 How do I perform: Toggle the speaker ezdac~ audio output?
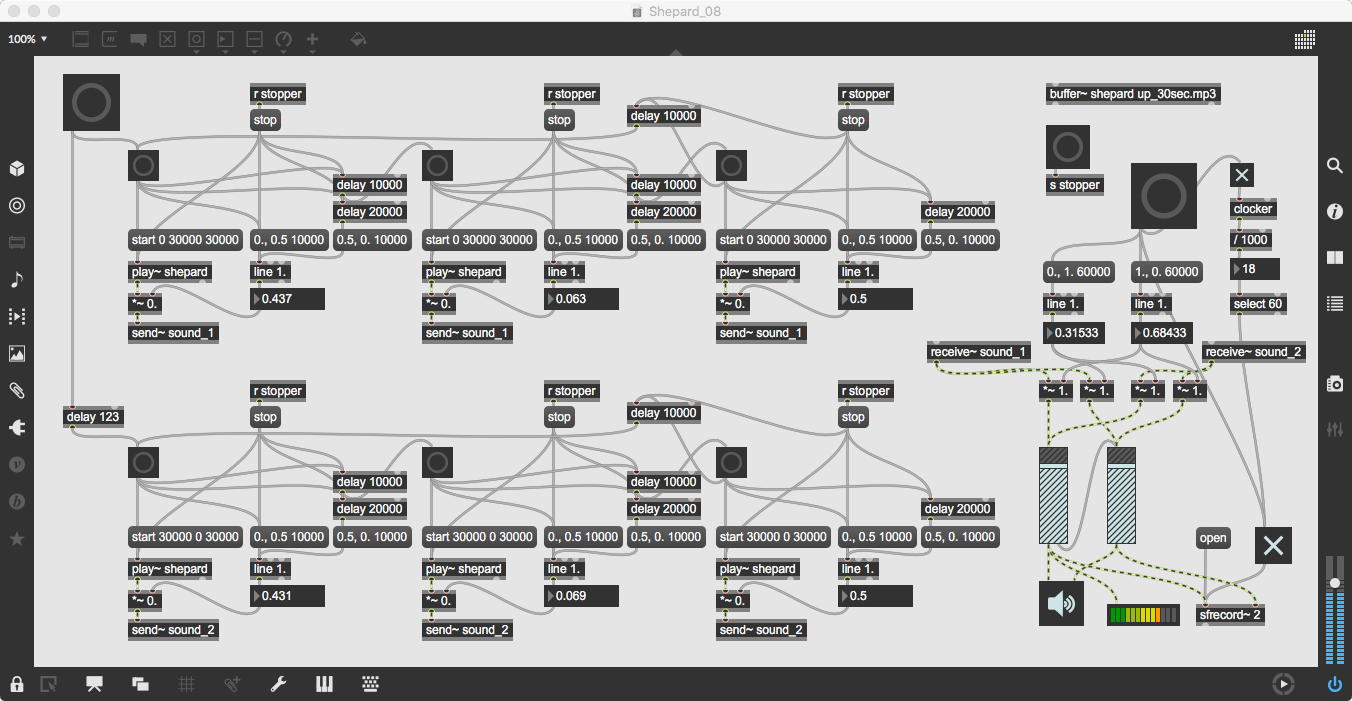(1061, 603)
